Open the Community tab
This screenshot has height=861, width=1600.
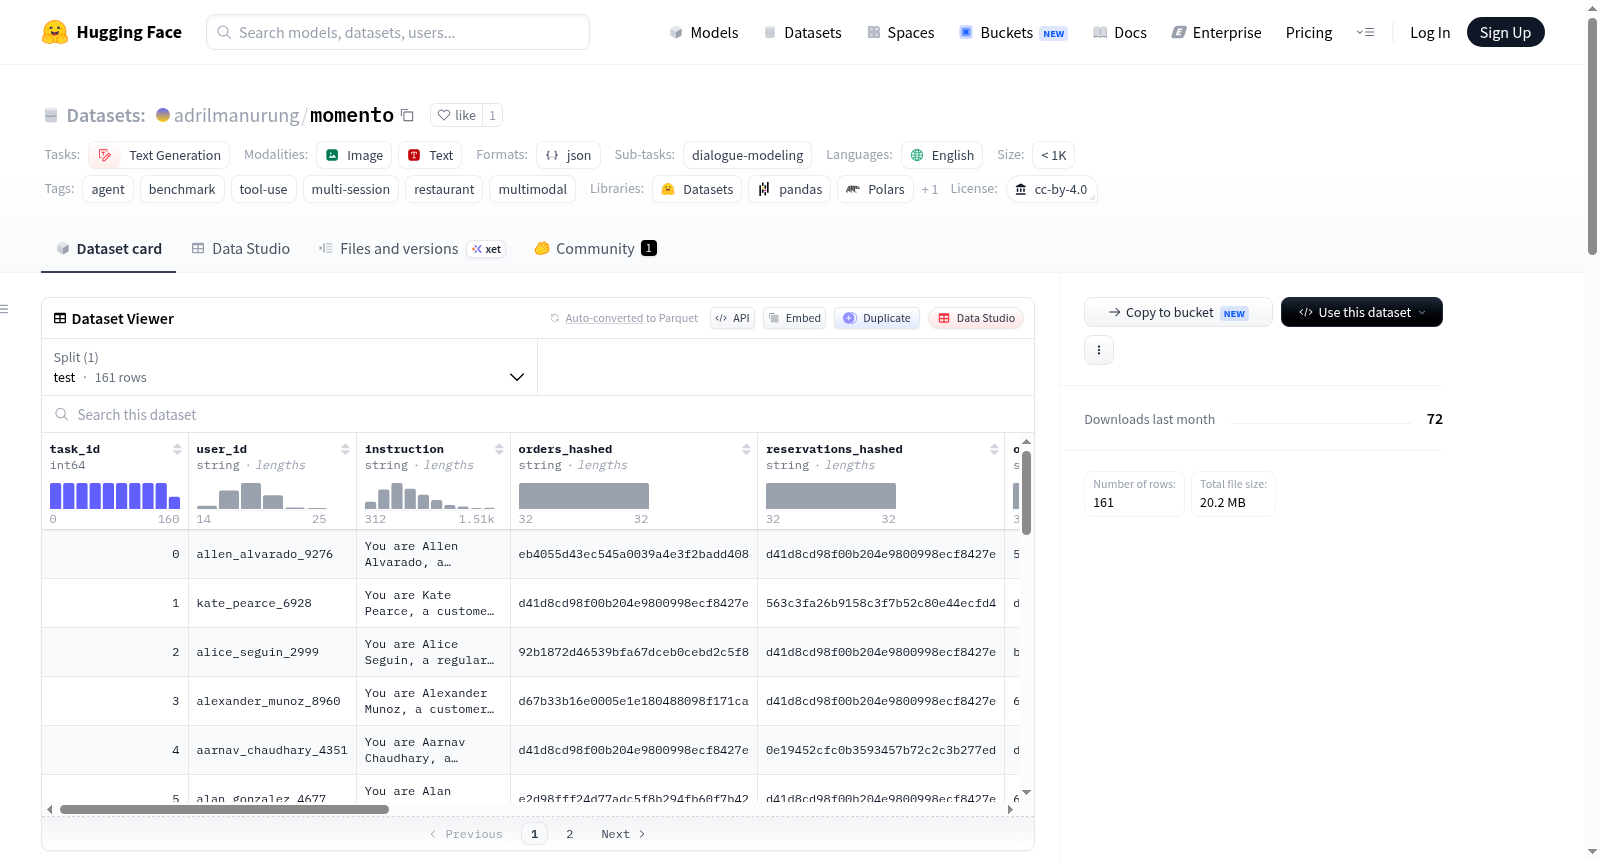[x=596, y=249]
